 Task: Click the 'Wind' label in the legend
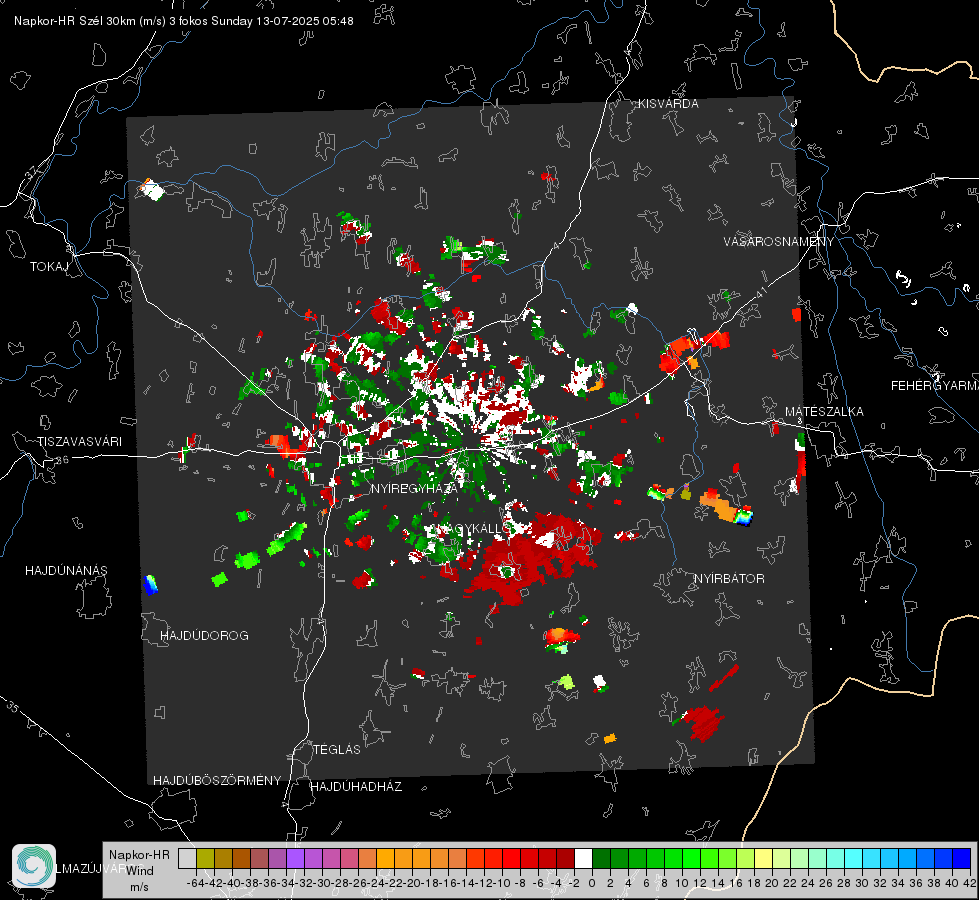click(139, 871)
